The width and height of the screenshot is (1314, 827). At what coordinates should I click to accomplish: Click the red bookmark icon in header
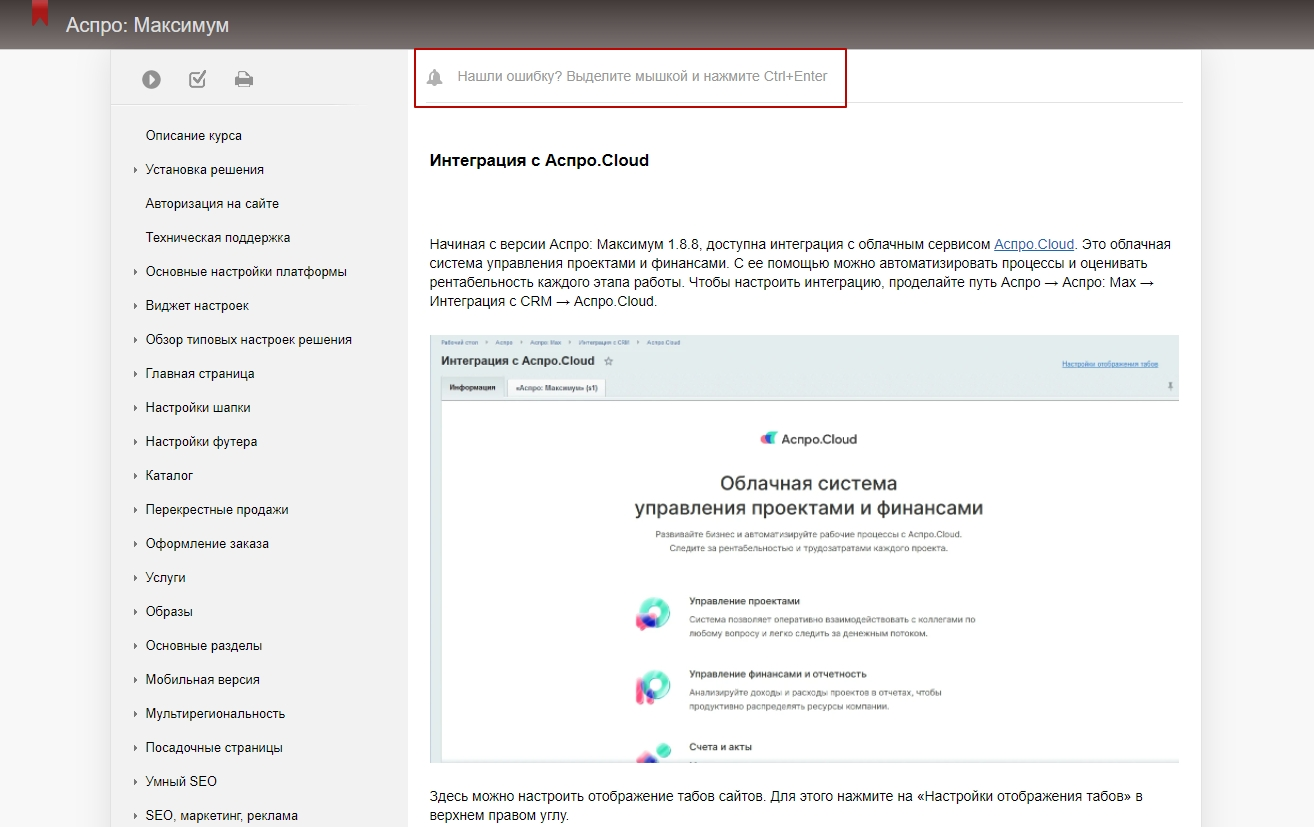click(40, 14)
